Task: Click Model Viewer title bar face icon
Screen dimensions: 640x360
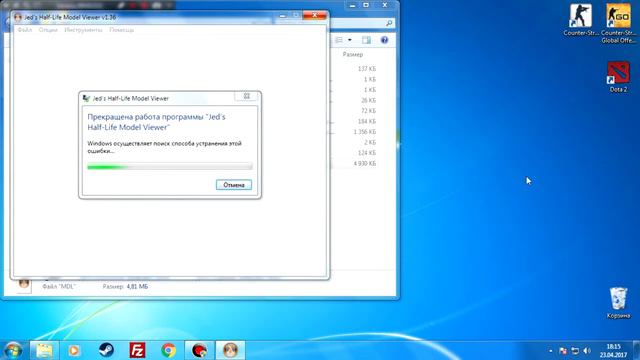Action: (18, 17)
